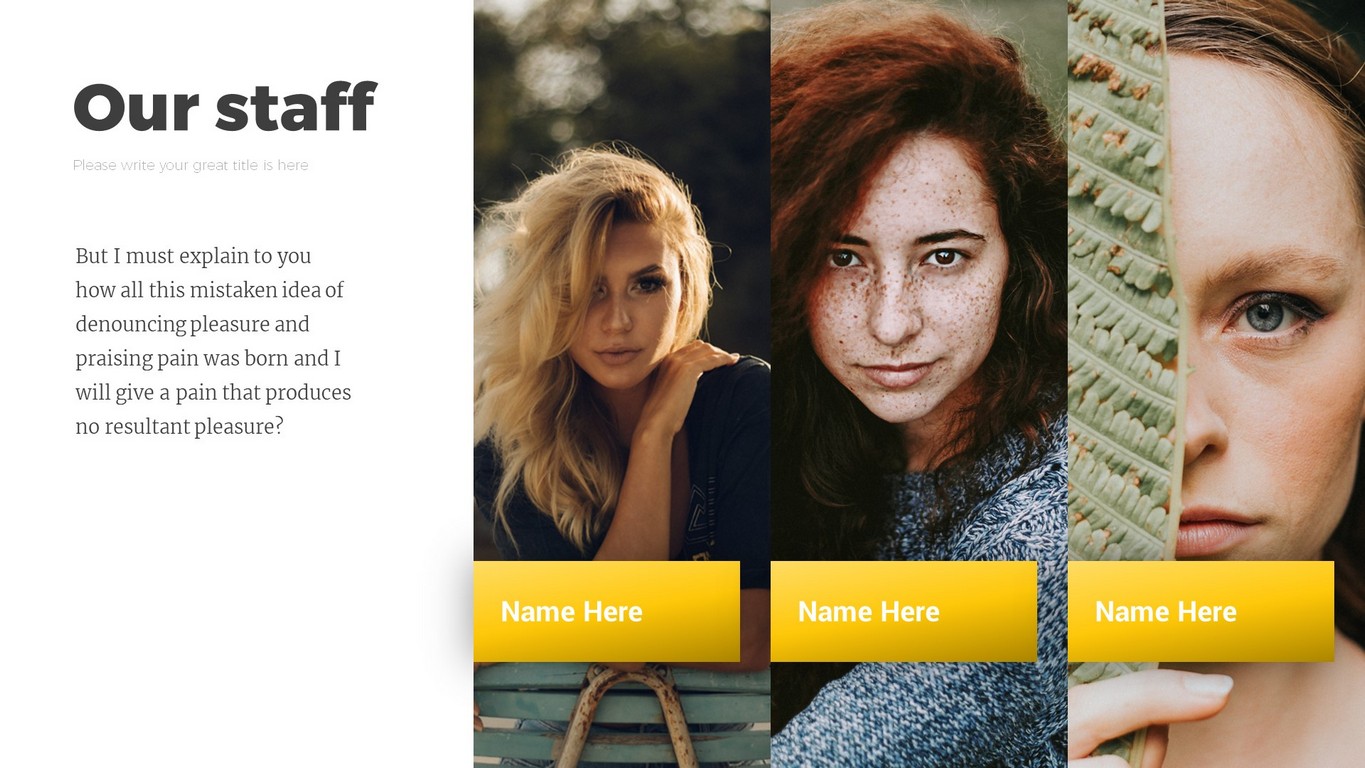Select the "Our staff" heading text
1365x768 pixels.
coord(224,107)
